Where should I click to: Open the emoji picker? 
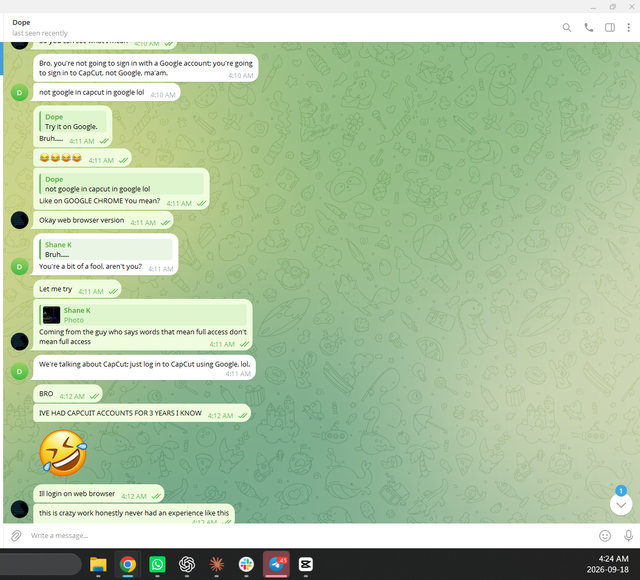[x=605, y=536]
